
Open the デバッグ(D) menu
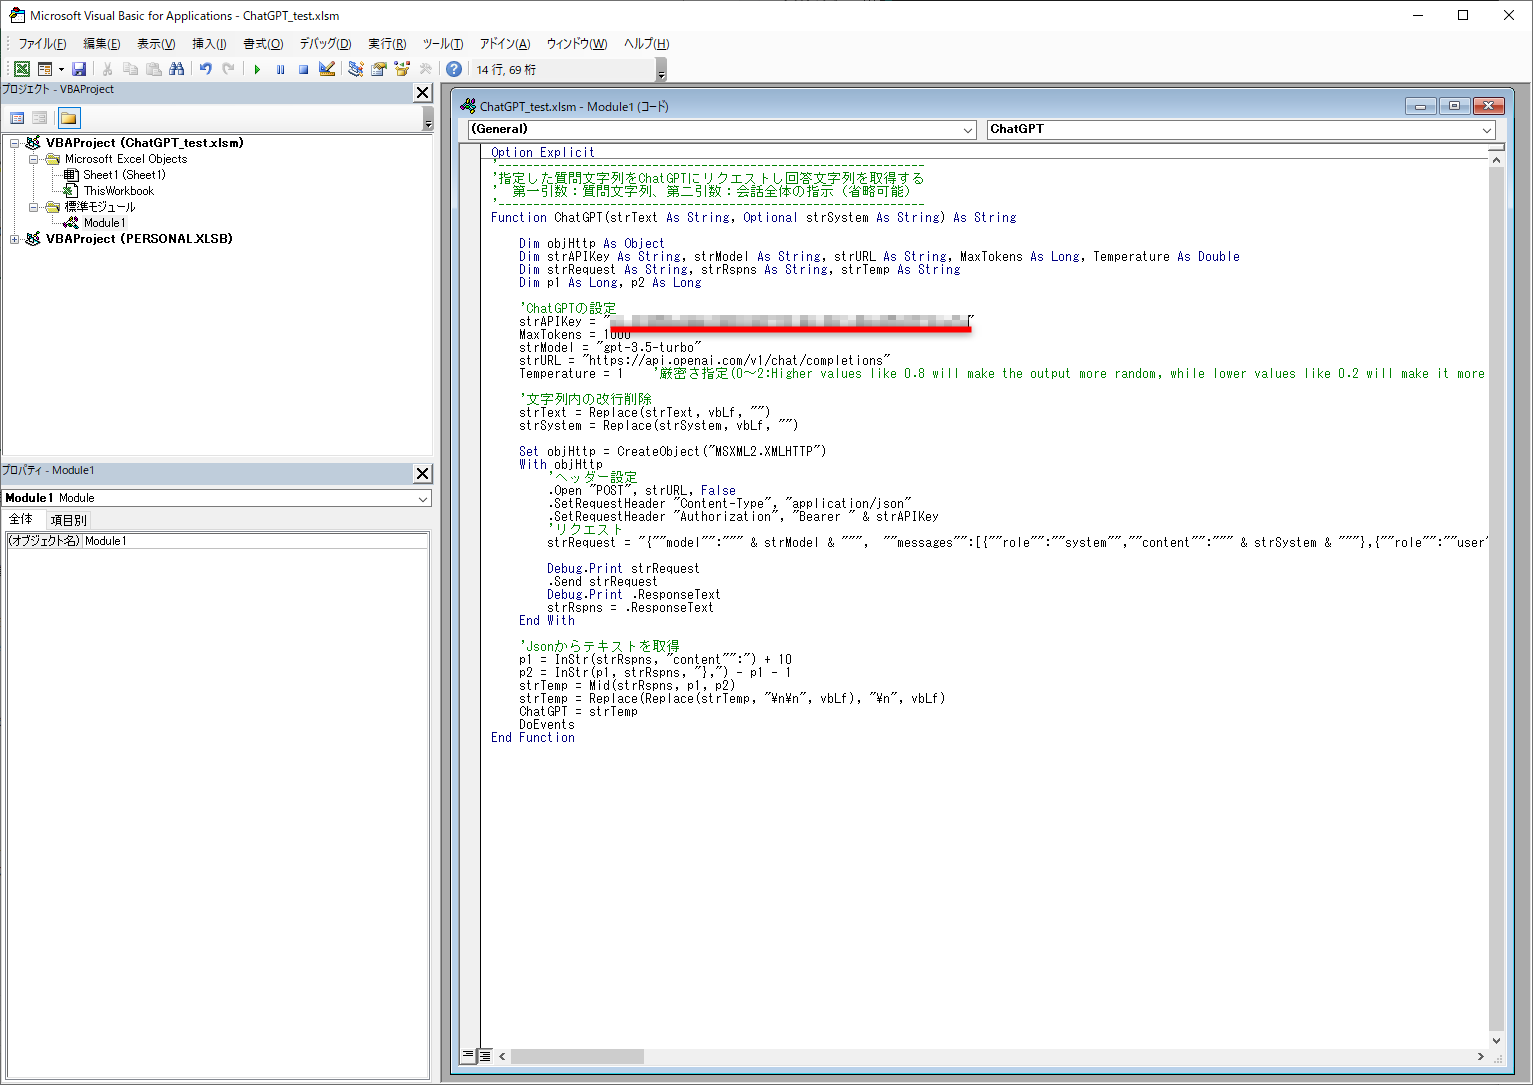tap(325, 44)
